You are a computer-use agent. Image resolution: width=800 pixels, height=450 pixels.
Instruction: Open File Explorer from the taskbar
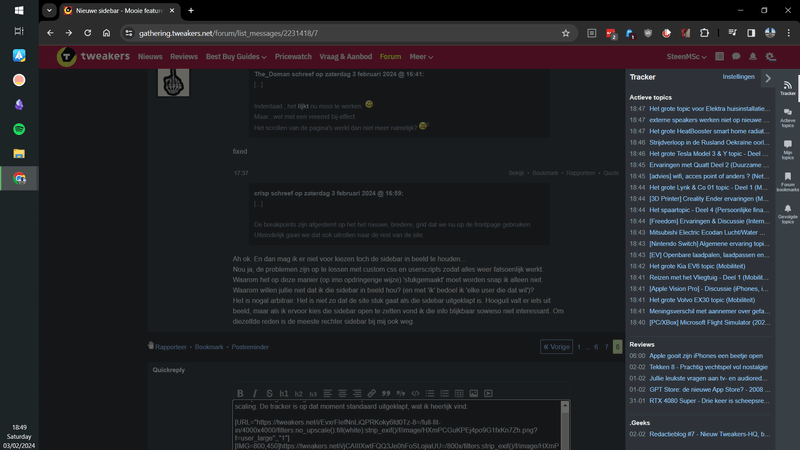[x=19, y=154]
